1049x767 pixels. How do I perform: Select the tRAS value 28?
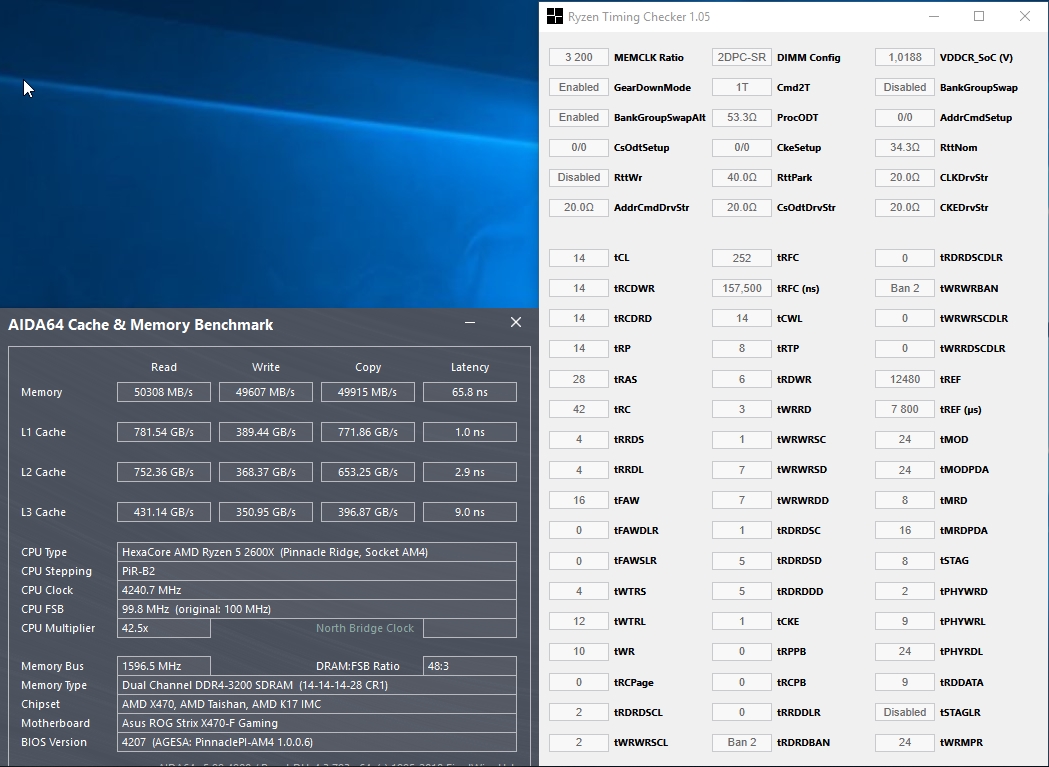[x=579, y=379]
